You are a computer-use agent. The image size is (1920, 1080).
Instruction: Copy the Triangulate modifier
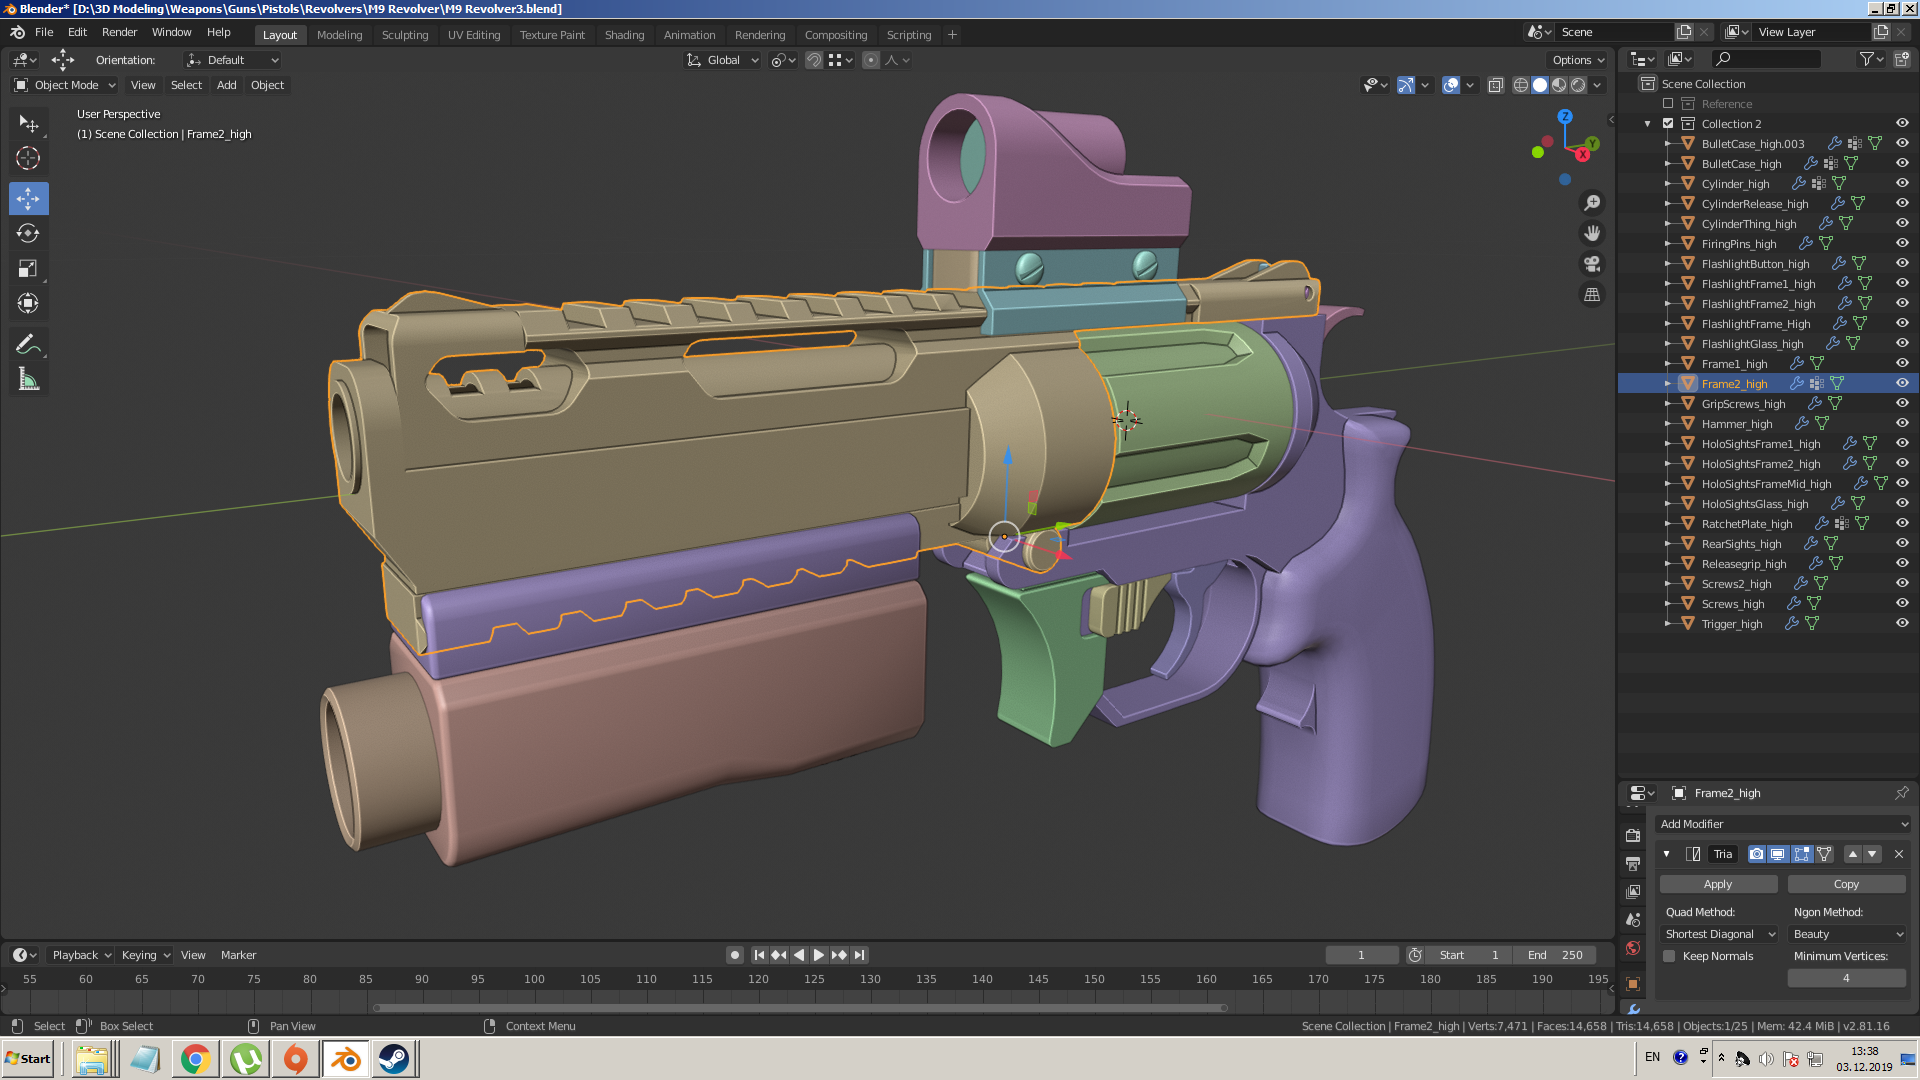(1846, 884)
